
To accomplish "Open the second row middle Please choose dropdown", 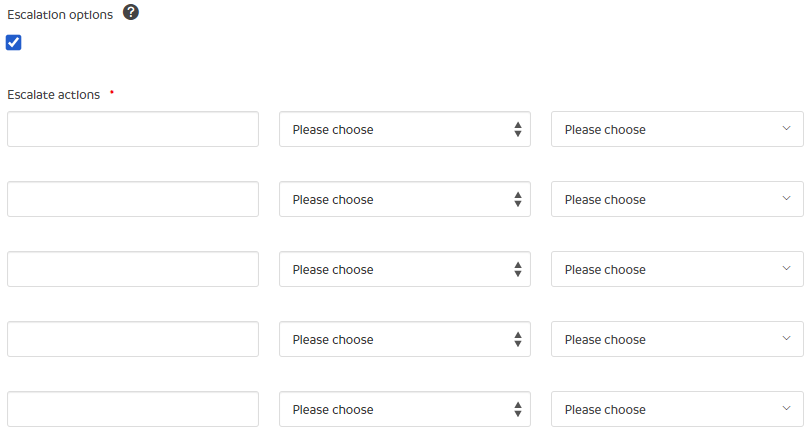I will [404, 199].
